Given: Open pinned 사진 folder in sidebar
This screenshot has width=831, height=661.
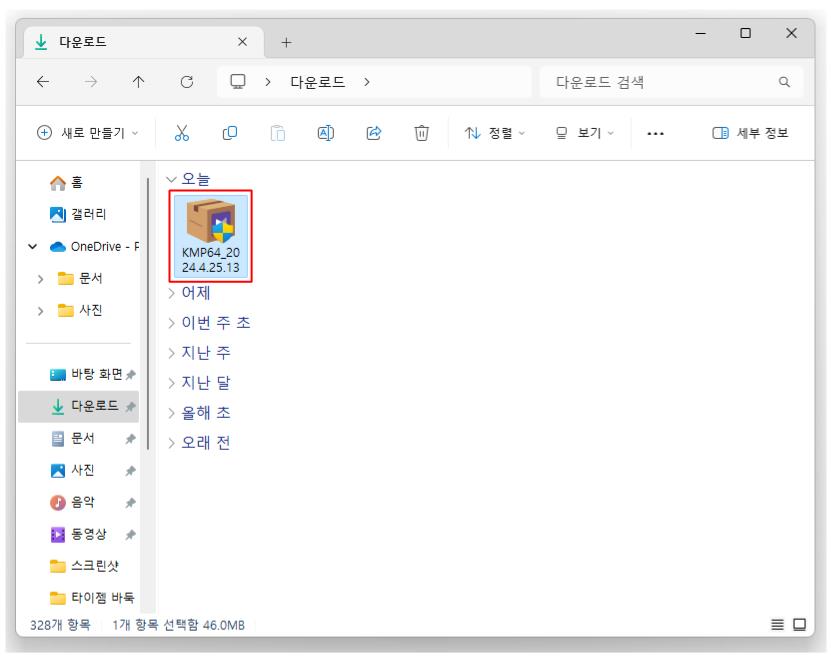Looking at the screenshot, I should pos(73,470).
